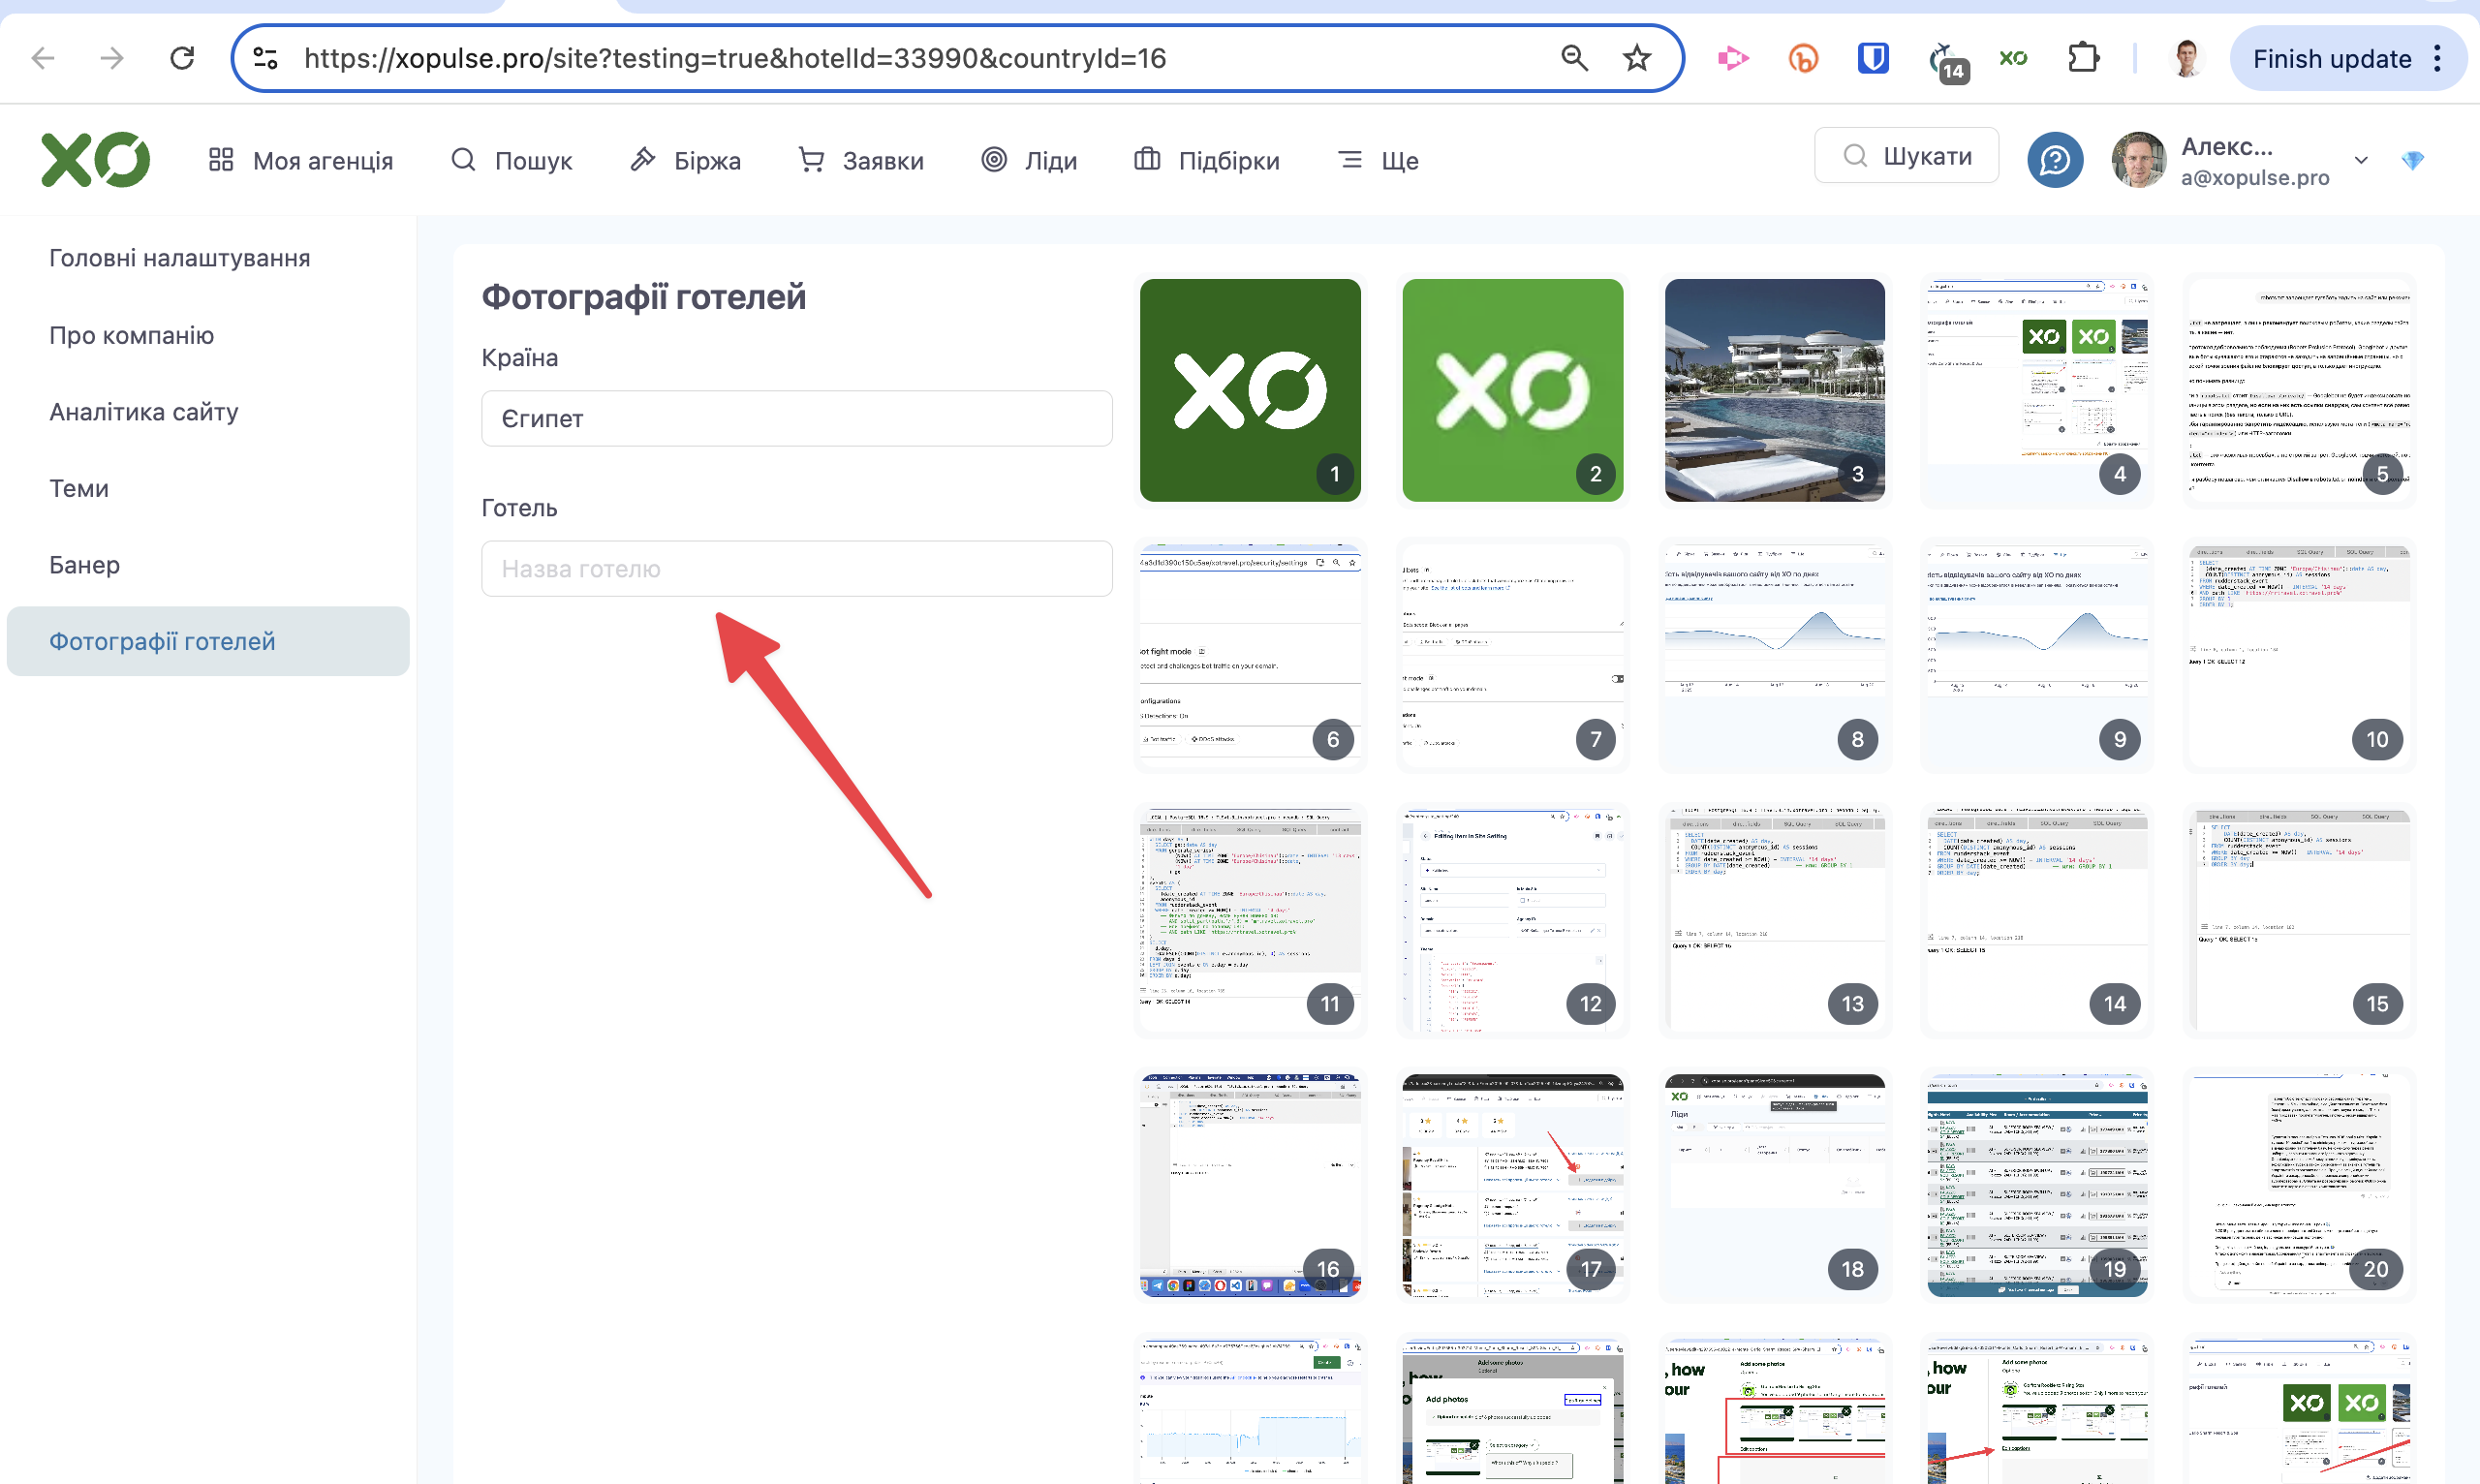This screenshot has width=2480, height=1484.
Task: Open the Ще menu
Action: pyautogui.click(x=1379, y=160)
